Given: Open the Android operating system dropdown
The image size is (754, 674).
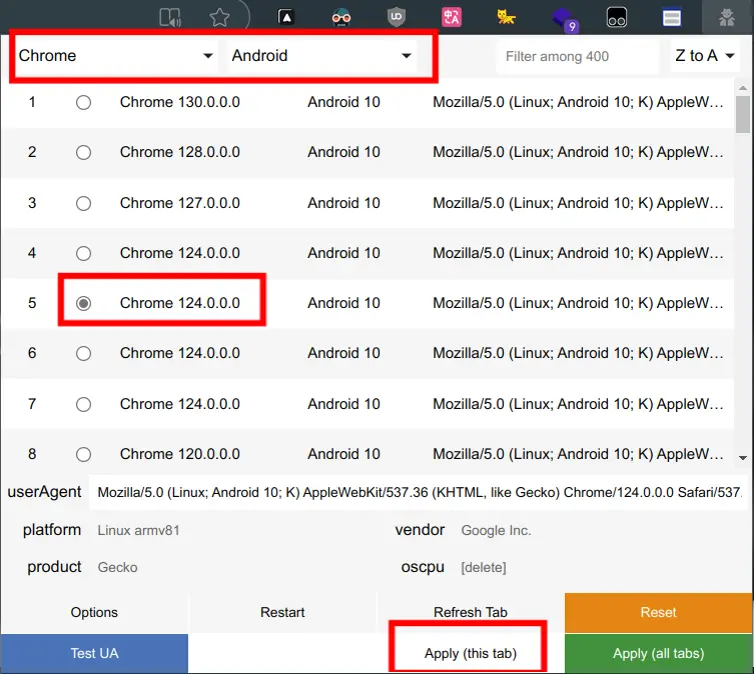Looking at the screenshot, I should tap(322, 56).
